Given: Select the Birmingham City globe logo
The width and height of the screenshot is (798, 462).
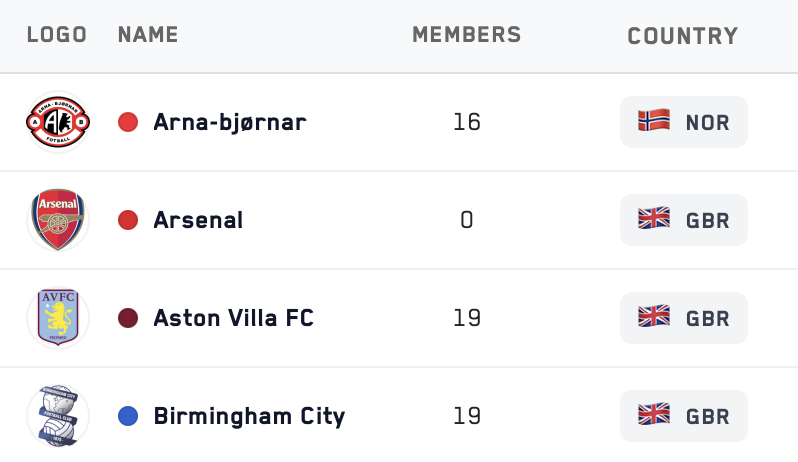Looking at the screenshot, I should tap(58, 416).
